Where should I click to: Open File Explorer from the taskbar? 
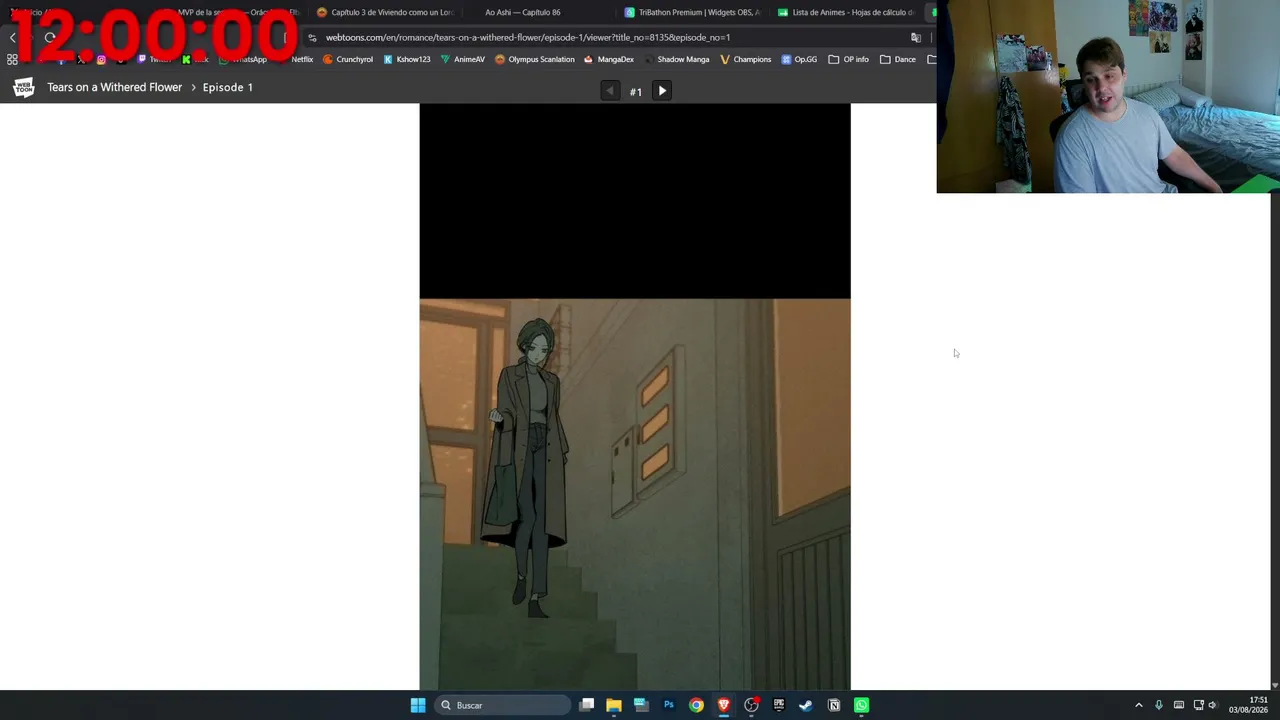tap(614, 706)
